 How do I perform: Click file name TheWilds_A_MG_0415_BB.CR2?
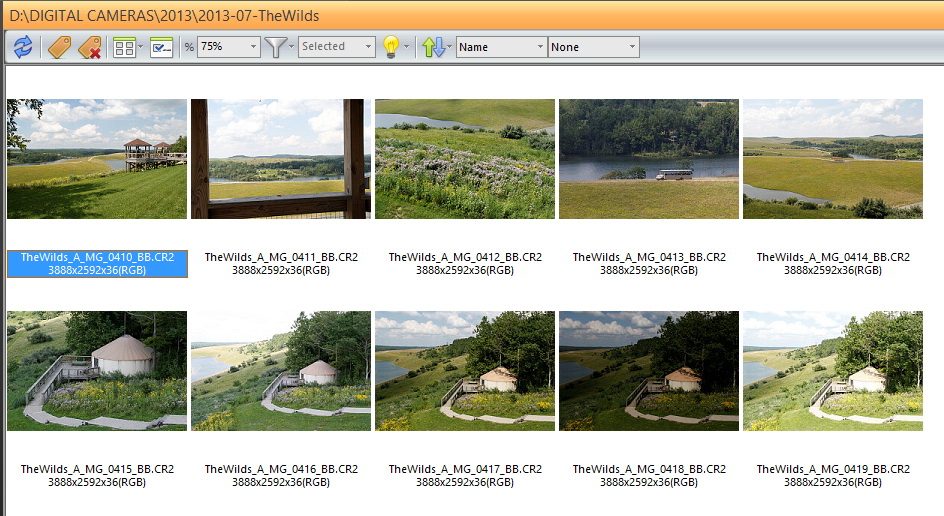pyautogui.click(x=97, y=469)
